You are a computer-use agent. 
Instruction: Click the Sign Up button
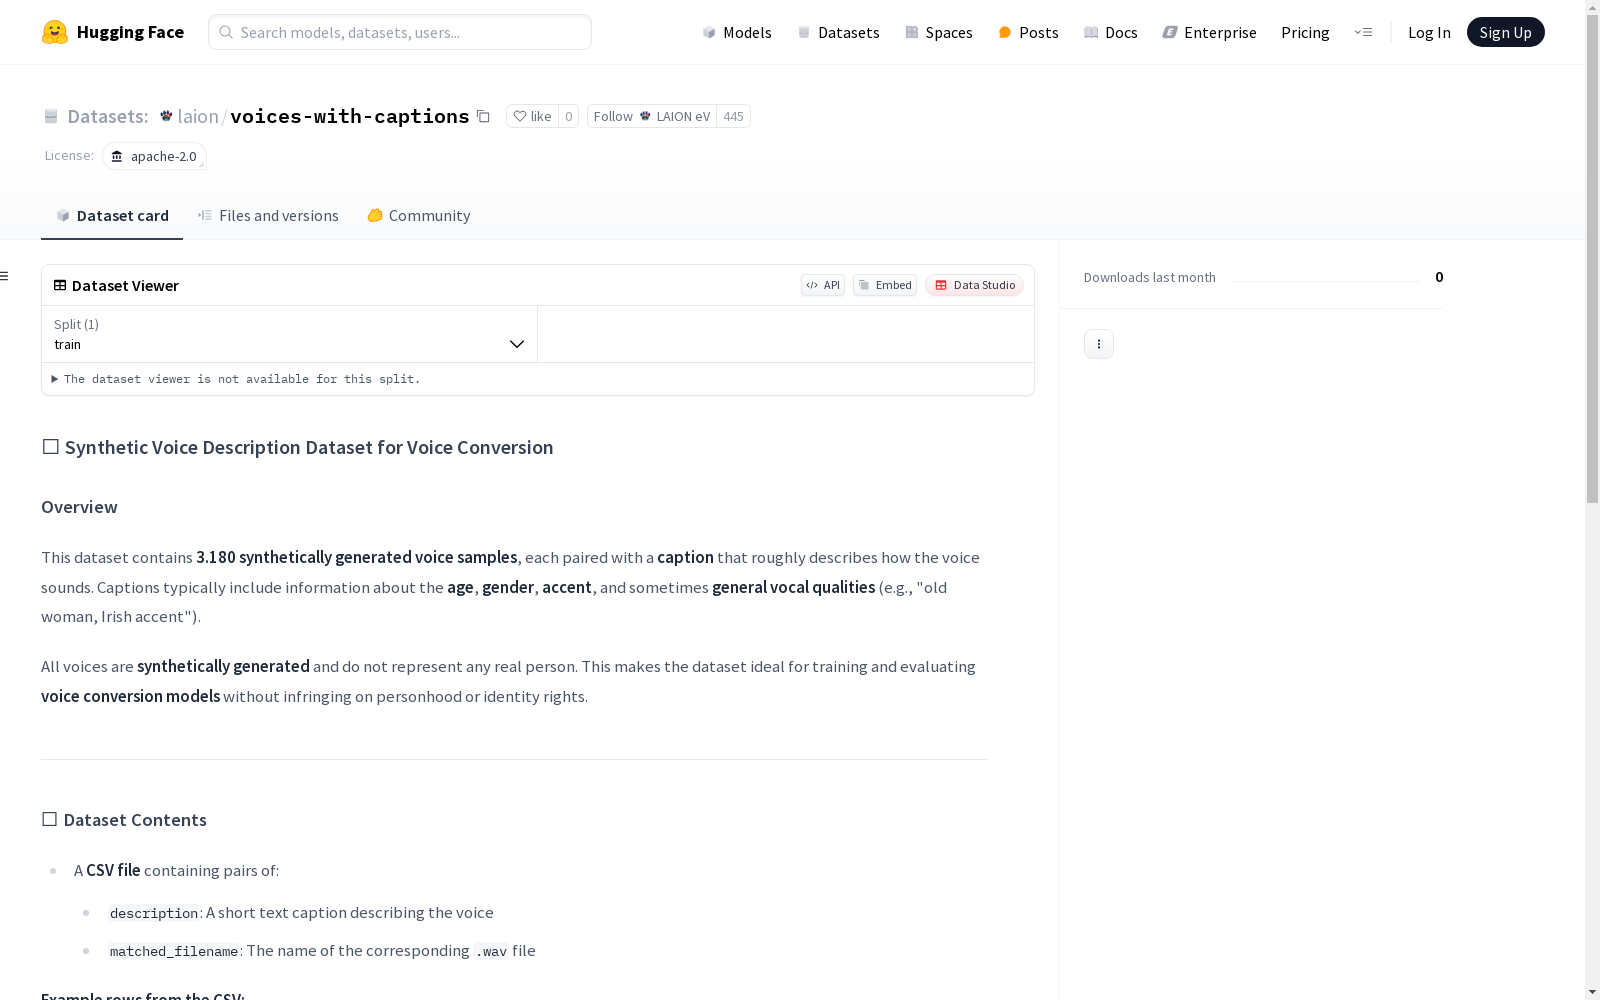click(1506, 32)
